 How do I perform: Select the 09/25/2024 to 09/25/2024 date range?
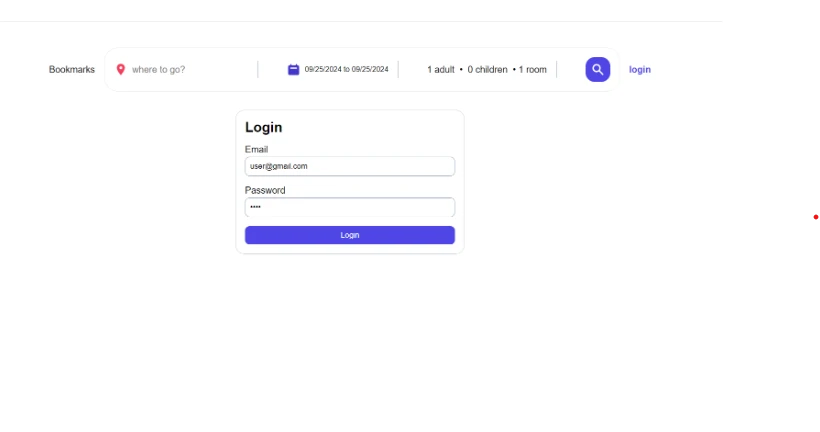[346, 70]
